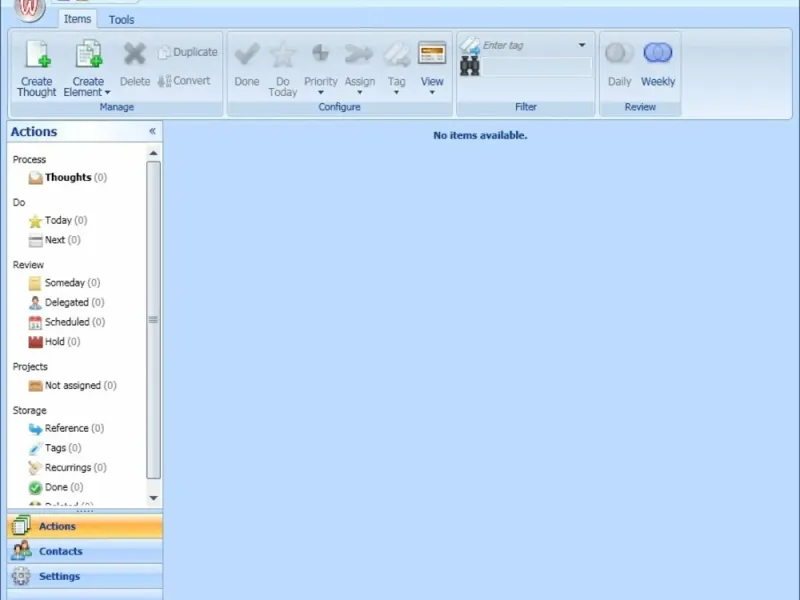The height and width of the screenshot is (600, 800).
Task: Click the Delegated person icon
Action: (x=35, y=303)
